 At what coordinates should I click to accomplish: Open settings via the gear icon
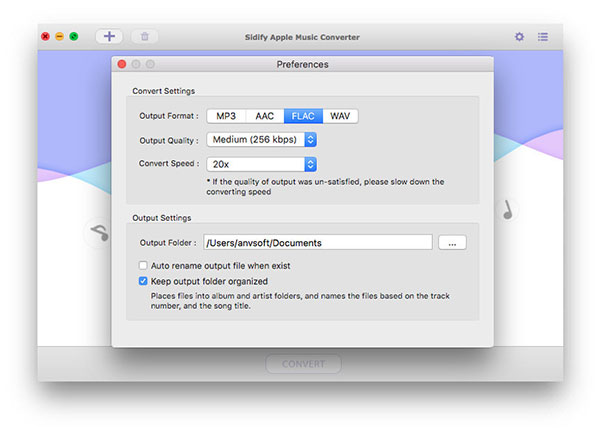(x=519, y=37)
